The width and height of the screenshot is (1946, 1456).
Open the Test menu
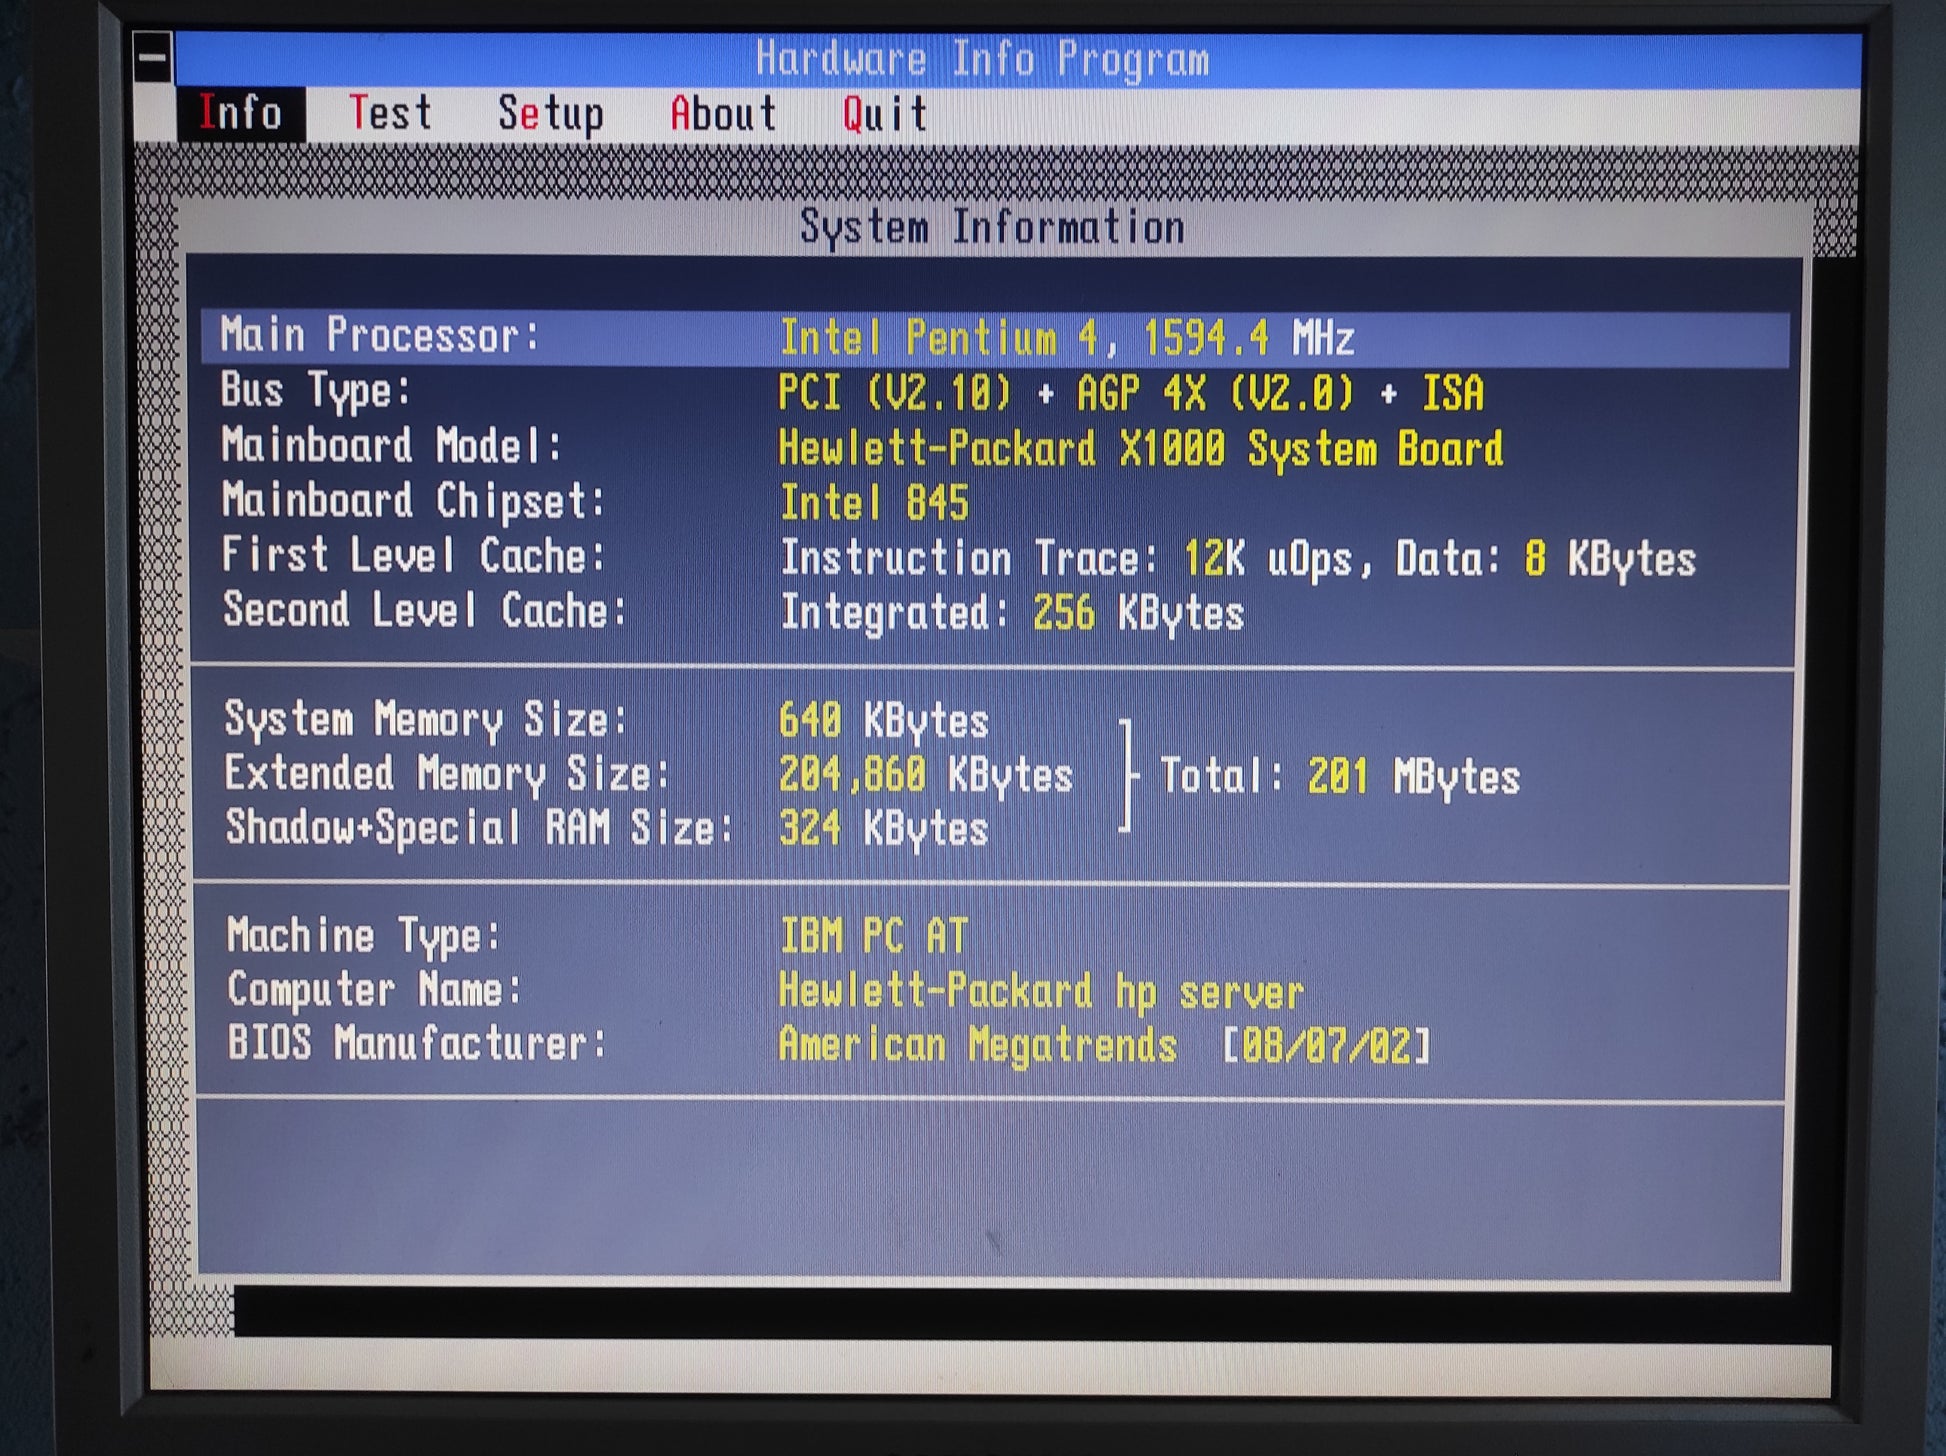click(390, 113)
